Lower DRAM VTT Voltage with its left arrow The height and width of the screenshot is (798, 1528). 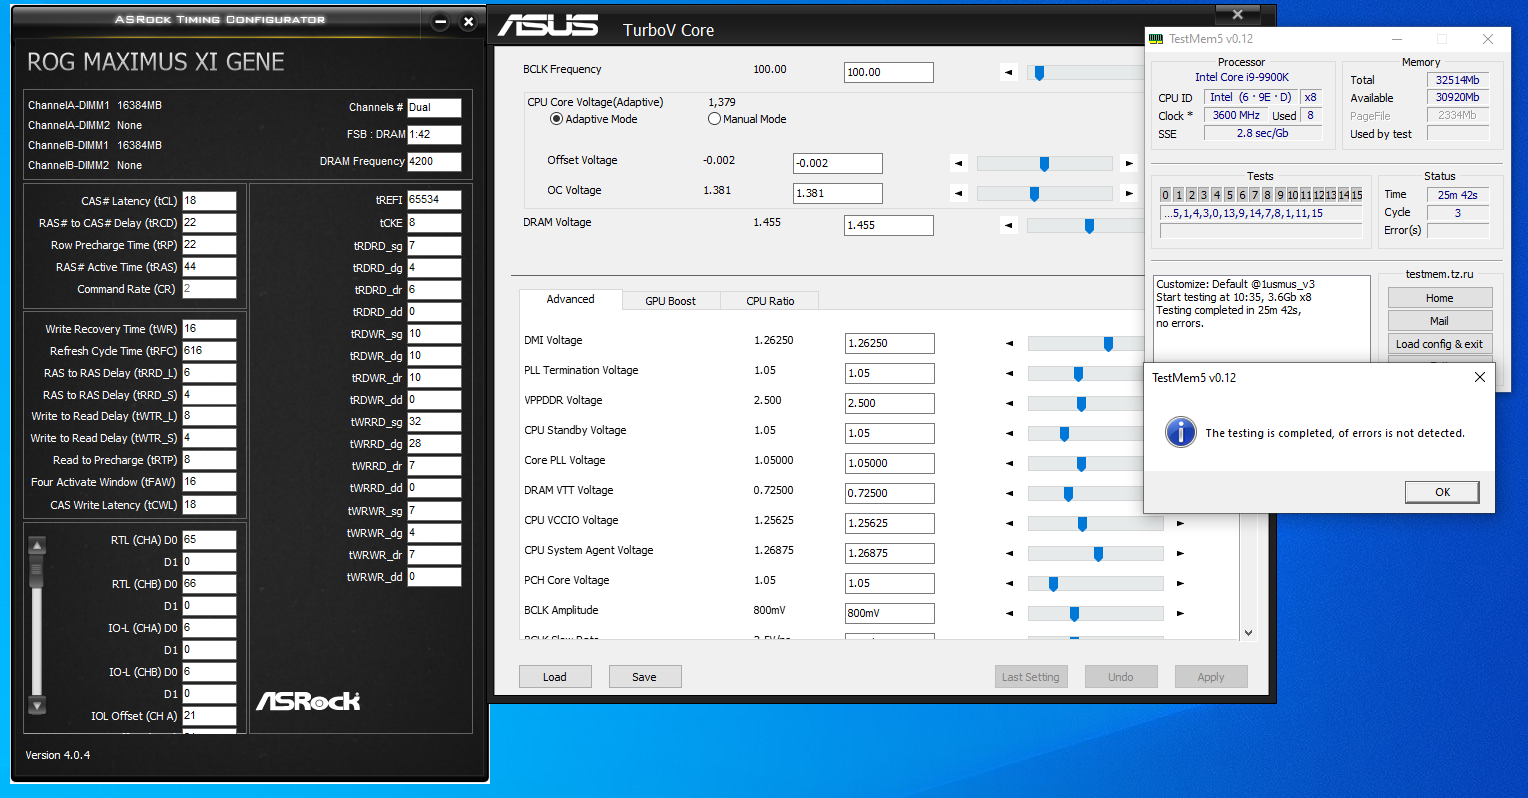(1010, 494)
